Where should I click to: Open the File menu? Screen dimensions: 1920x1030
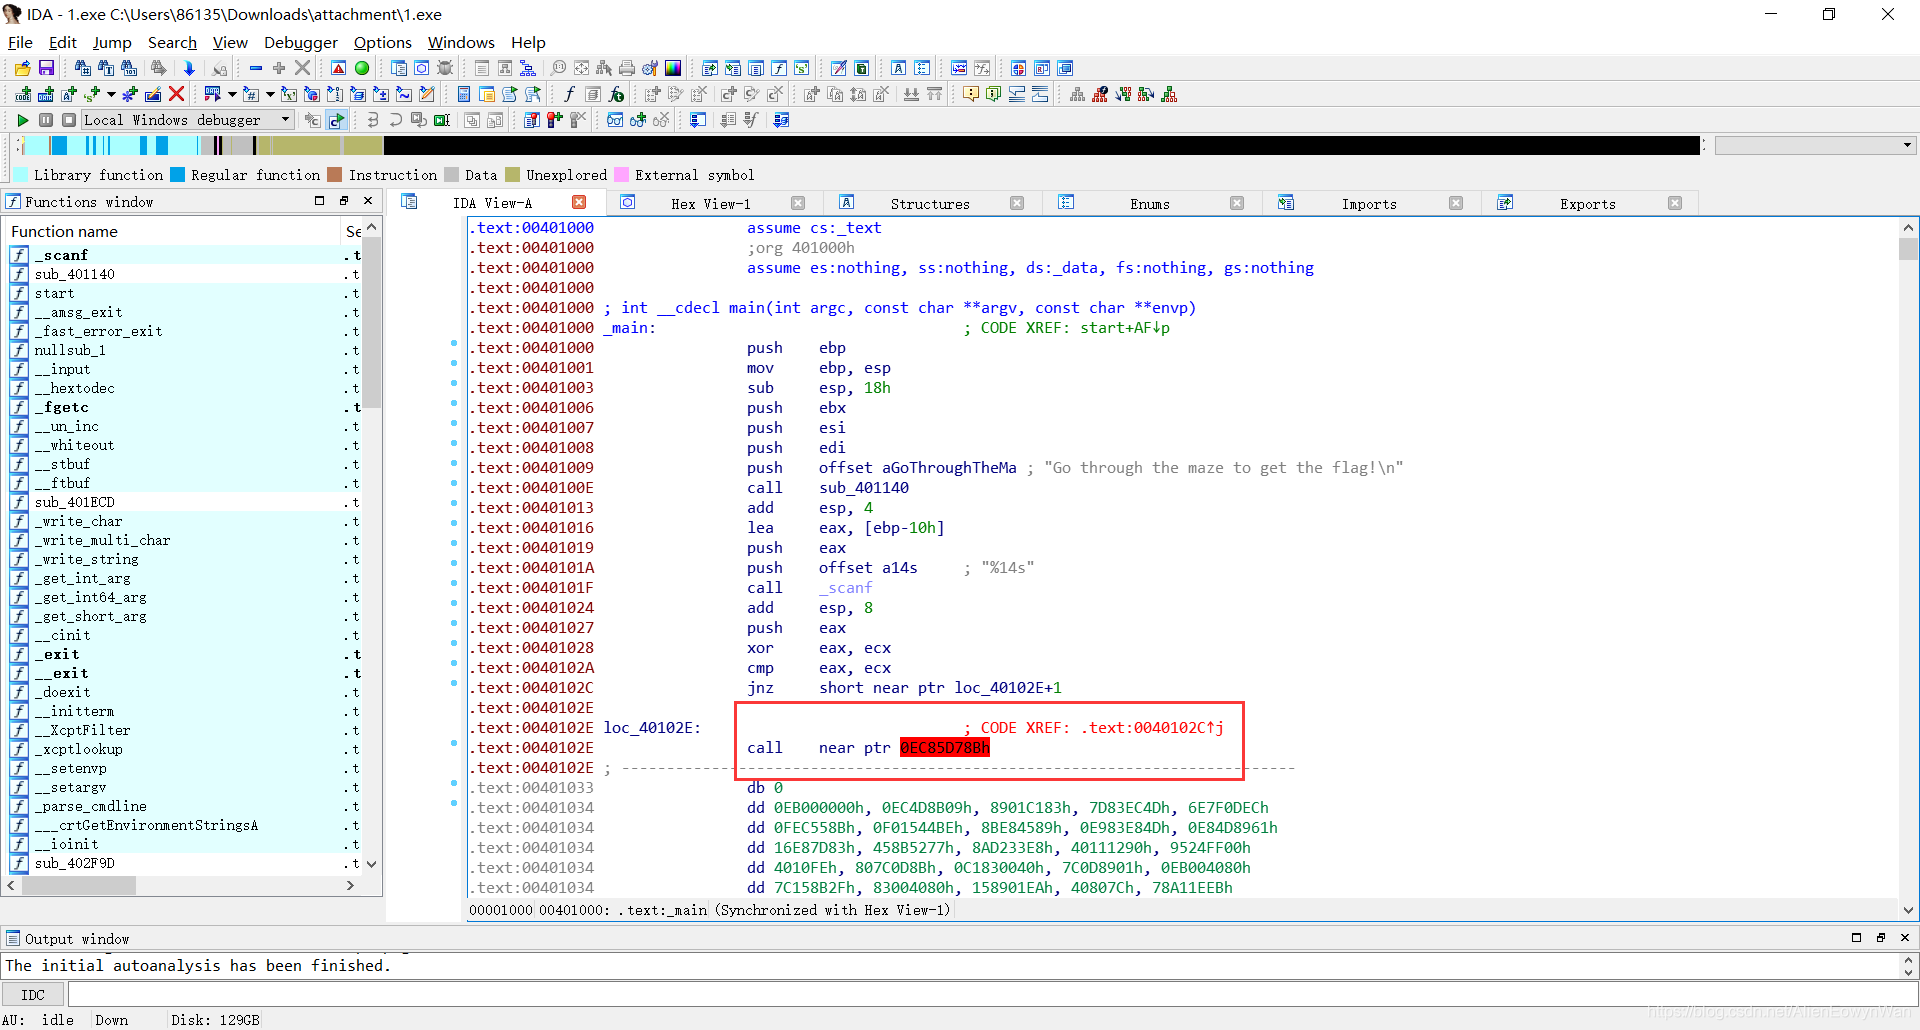20,42
